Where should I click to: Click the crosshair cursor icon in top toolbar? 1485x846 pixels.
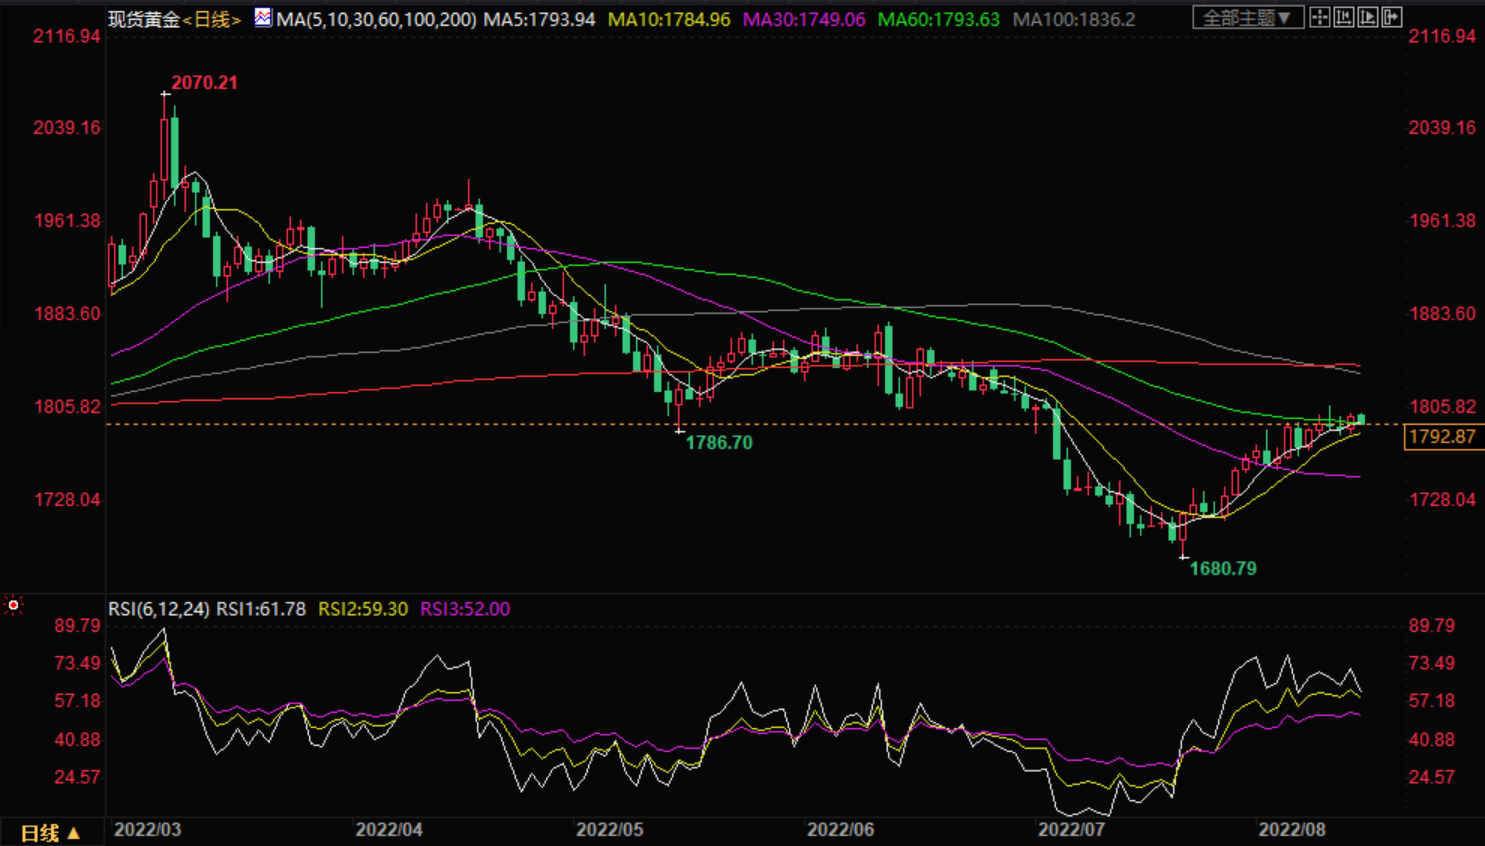pyautogui.click(x=1320, y=17)
